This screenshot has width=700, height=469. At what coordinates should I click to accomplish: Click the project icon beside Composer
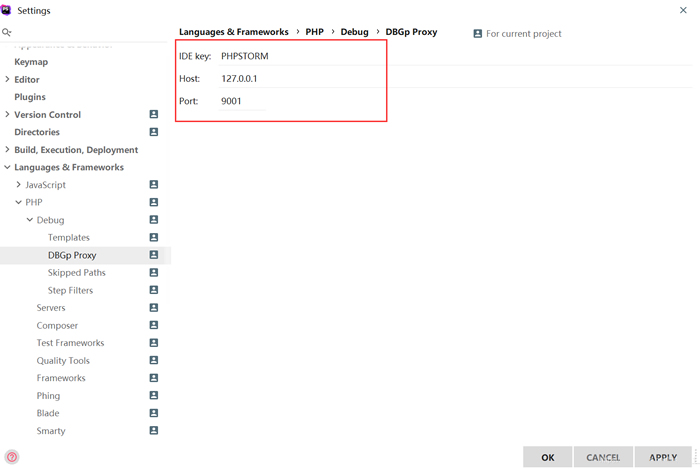tap(154, 325)
